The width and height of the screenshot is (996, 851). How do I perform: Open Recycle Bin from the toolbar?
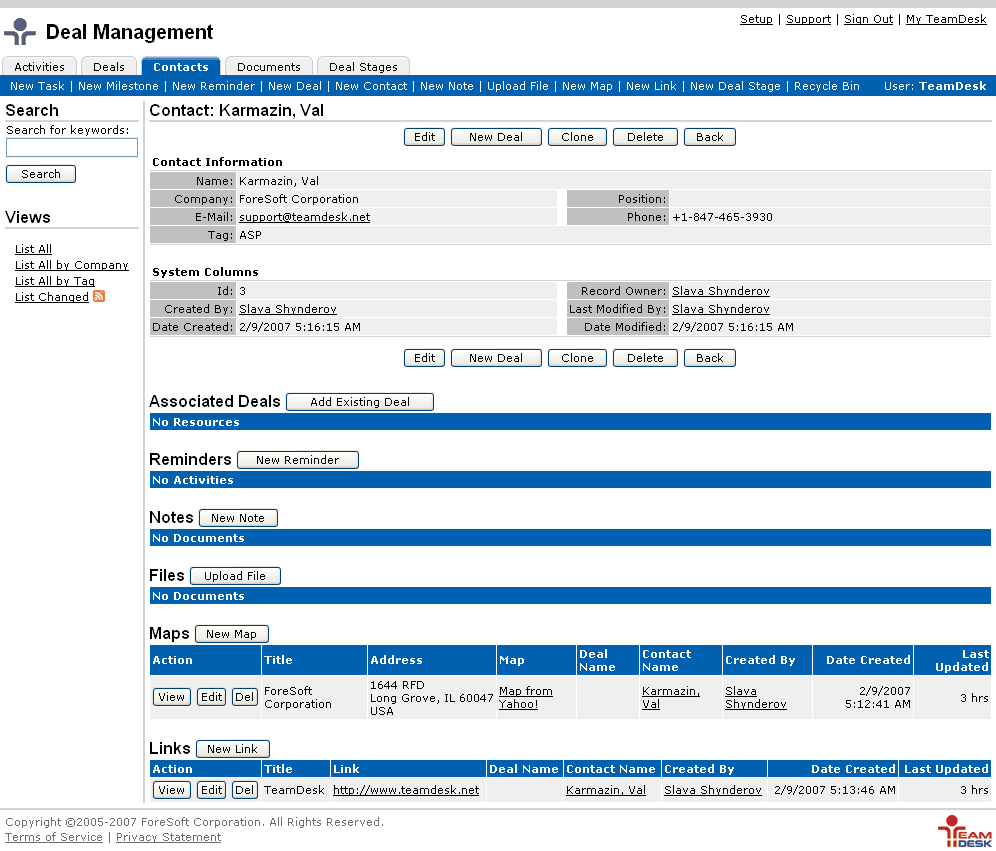[x=826, y=86]
